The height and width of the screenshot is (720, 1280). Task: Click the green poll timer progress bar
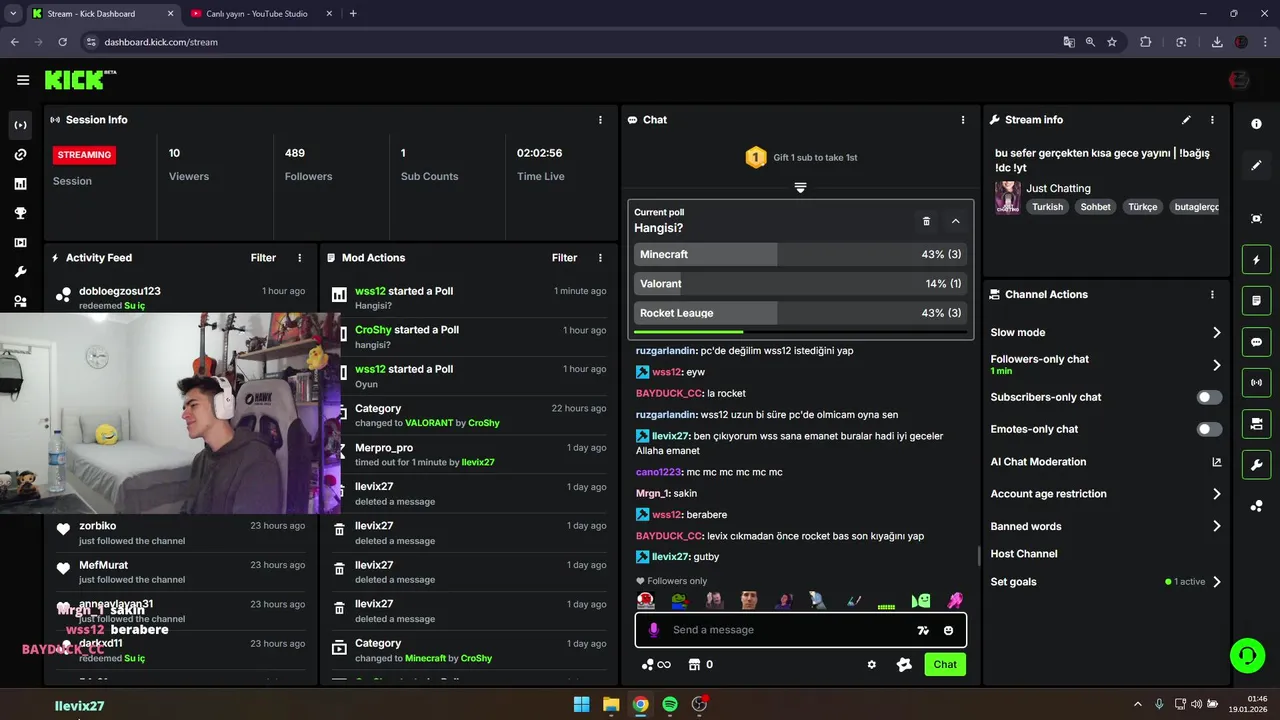point(689,331)
